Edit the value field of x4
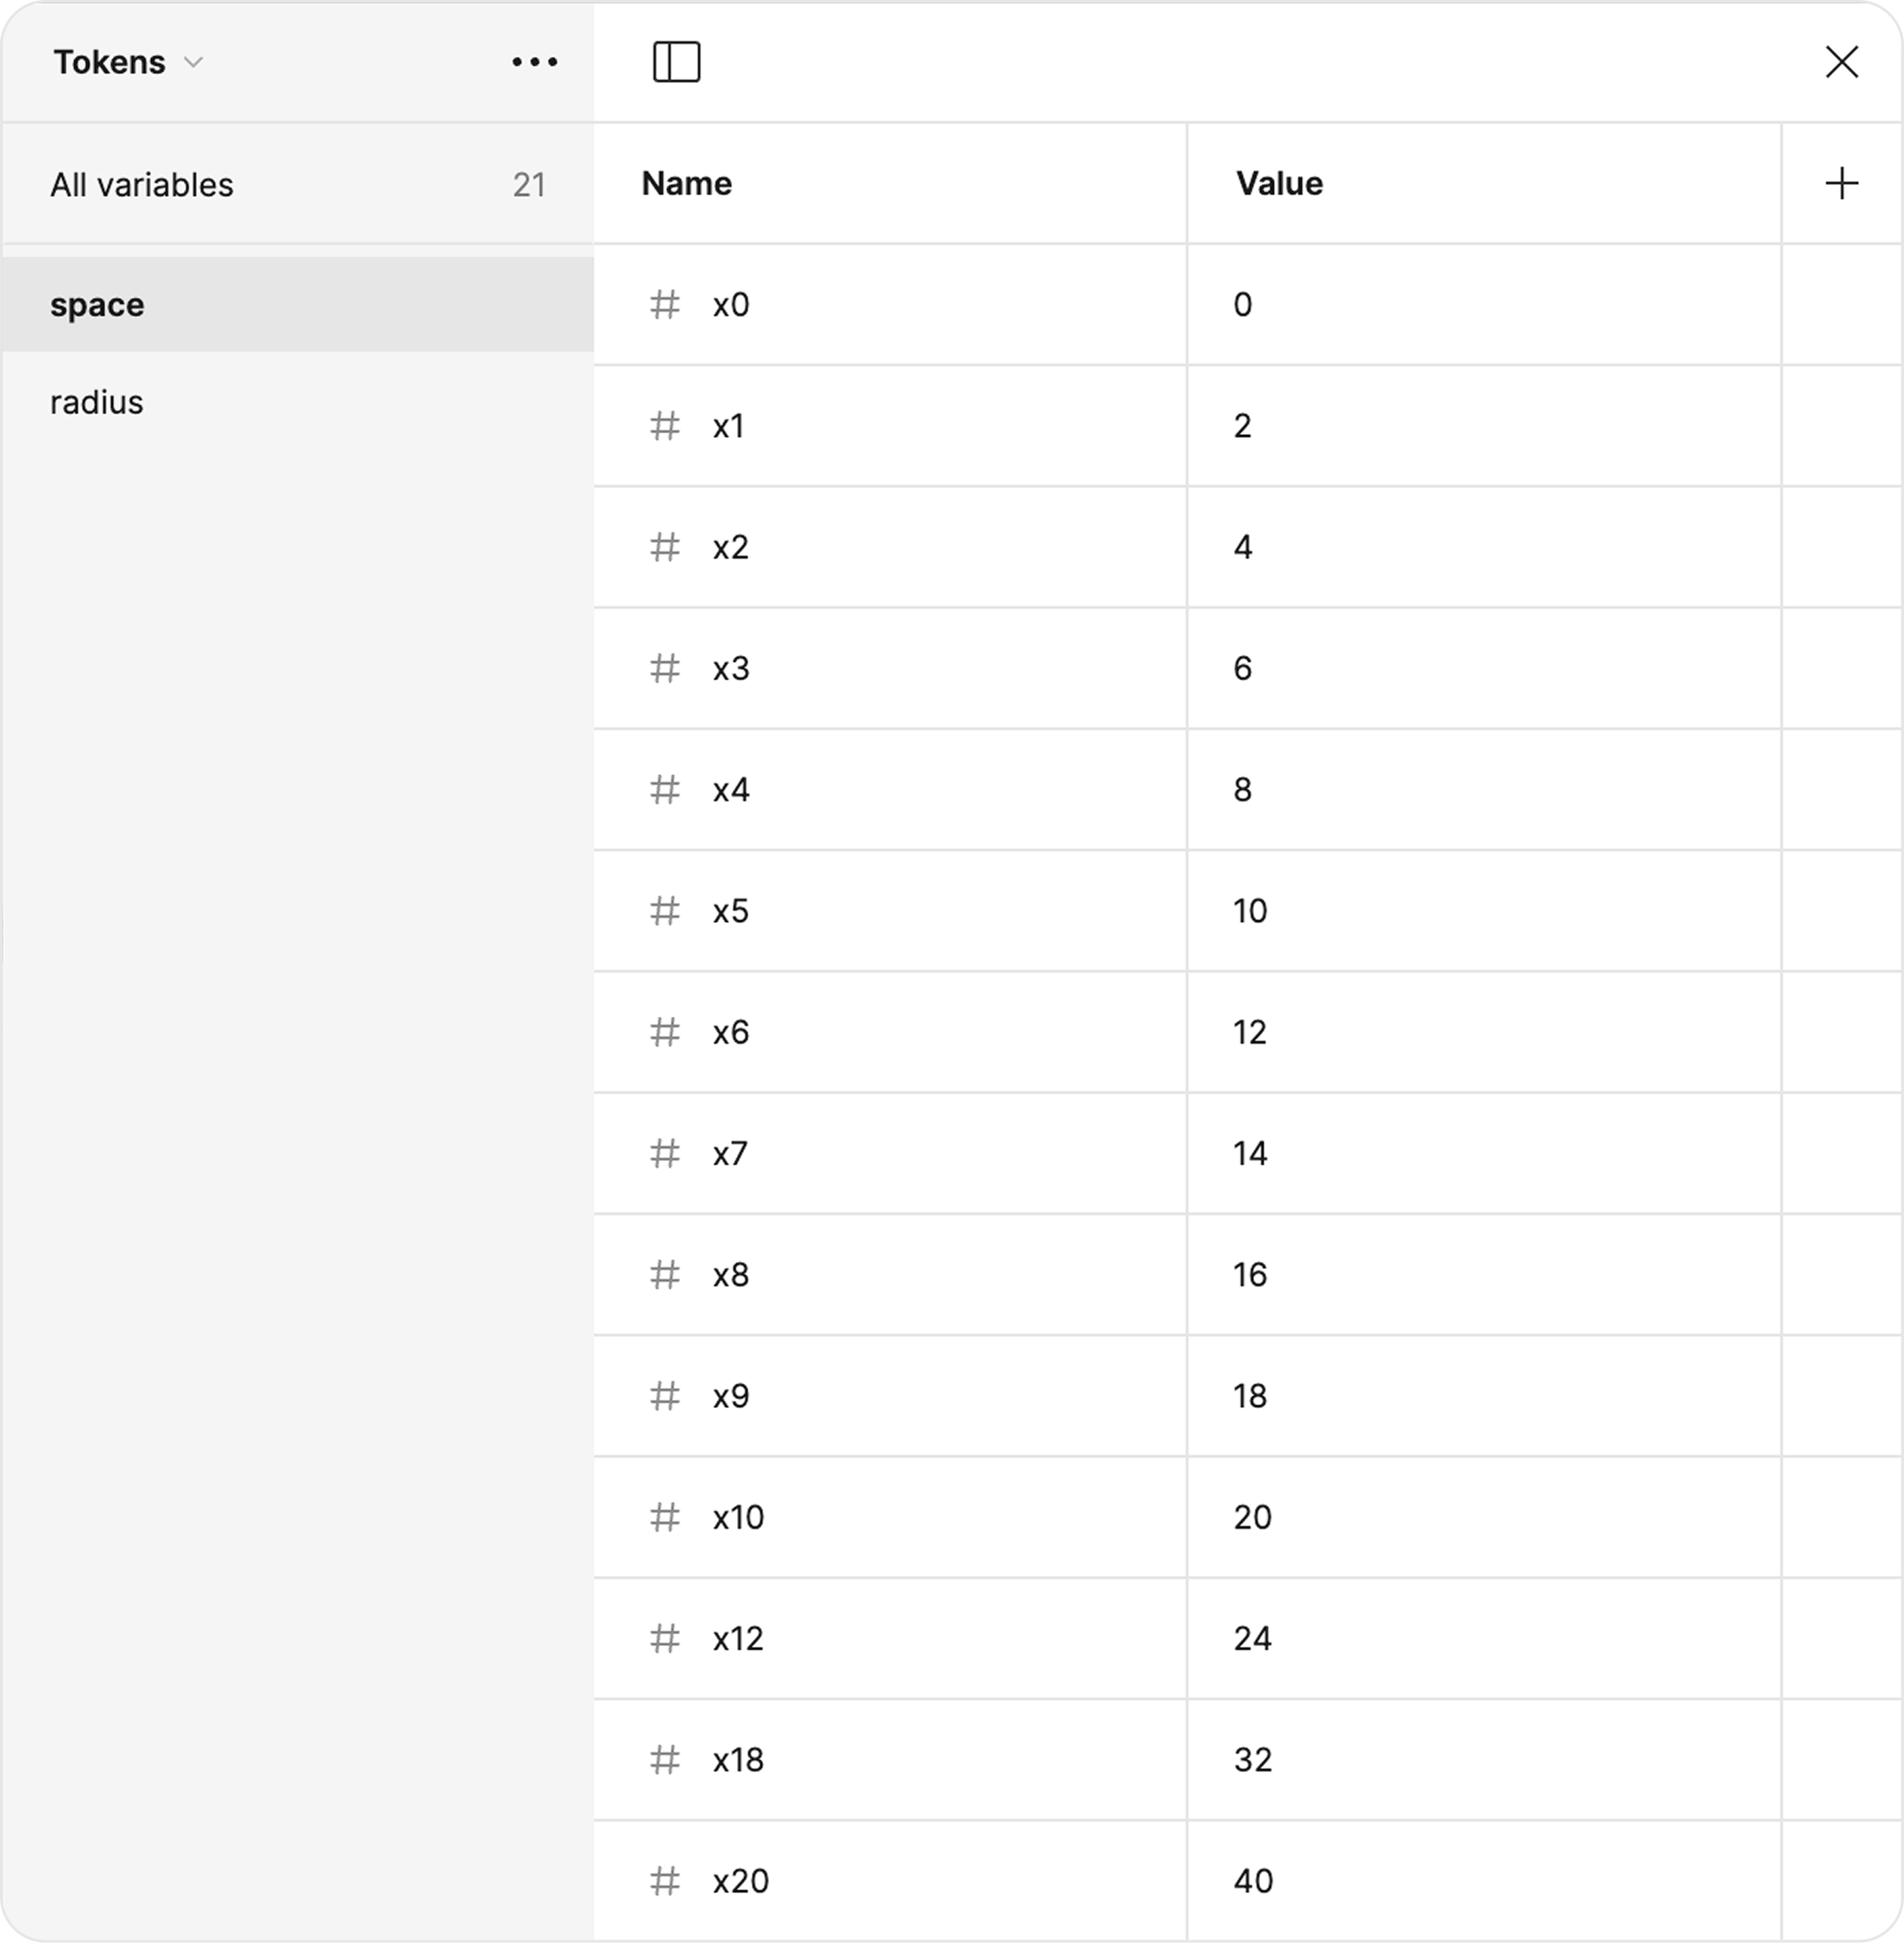 point(1484,790)
